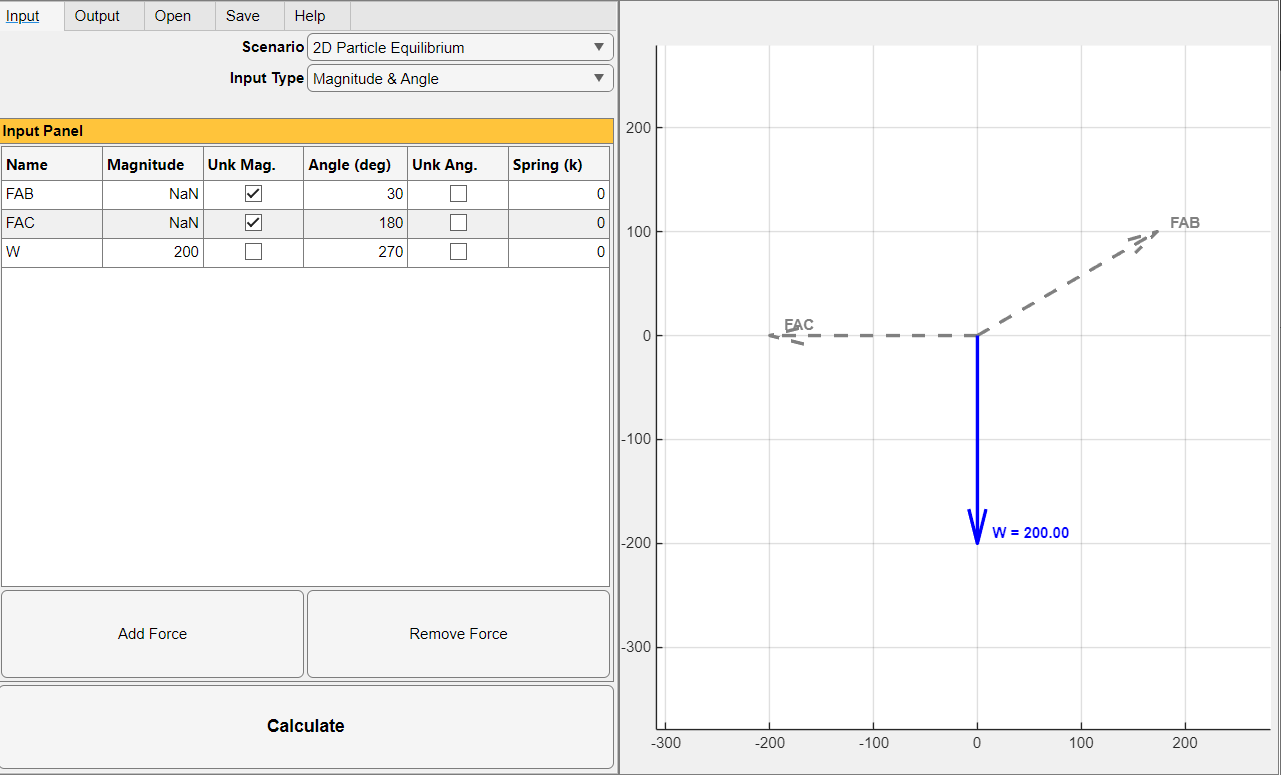Click the blue W force arrow in plot
The image size is (1281, 775).
click(x=977, y=440)
